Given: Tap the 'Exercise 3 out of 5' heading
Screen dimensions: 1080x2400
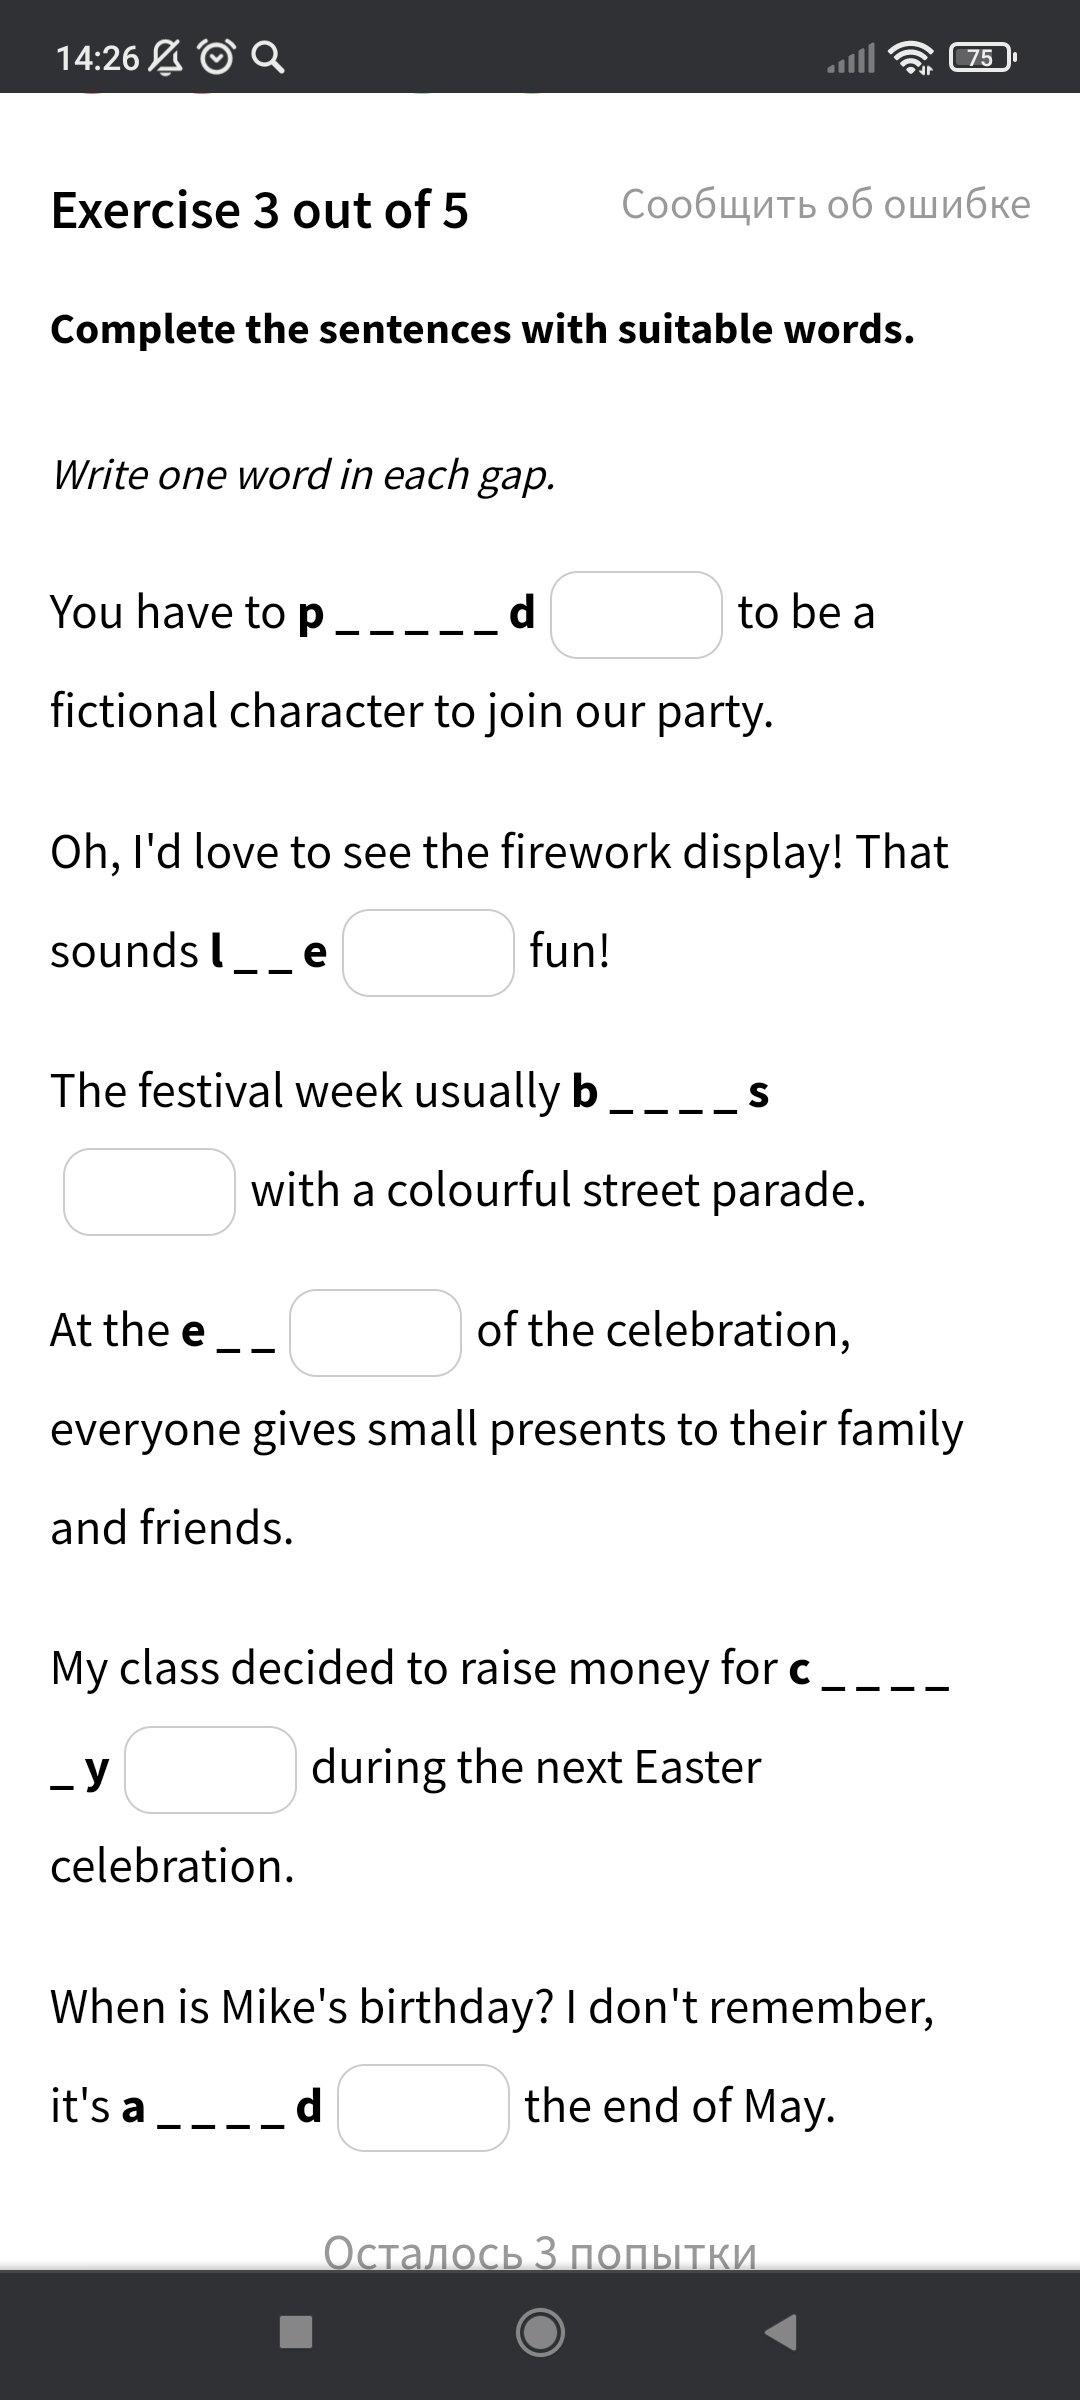Looking at the screenshot, I should tap(260, 210).
